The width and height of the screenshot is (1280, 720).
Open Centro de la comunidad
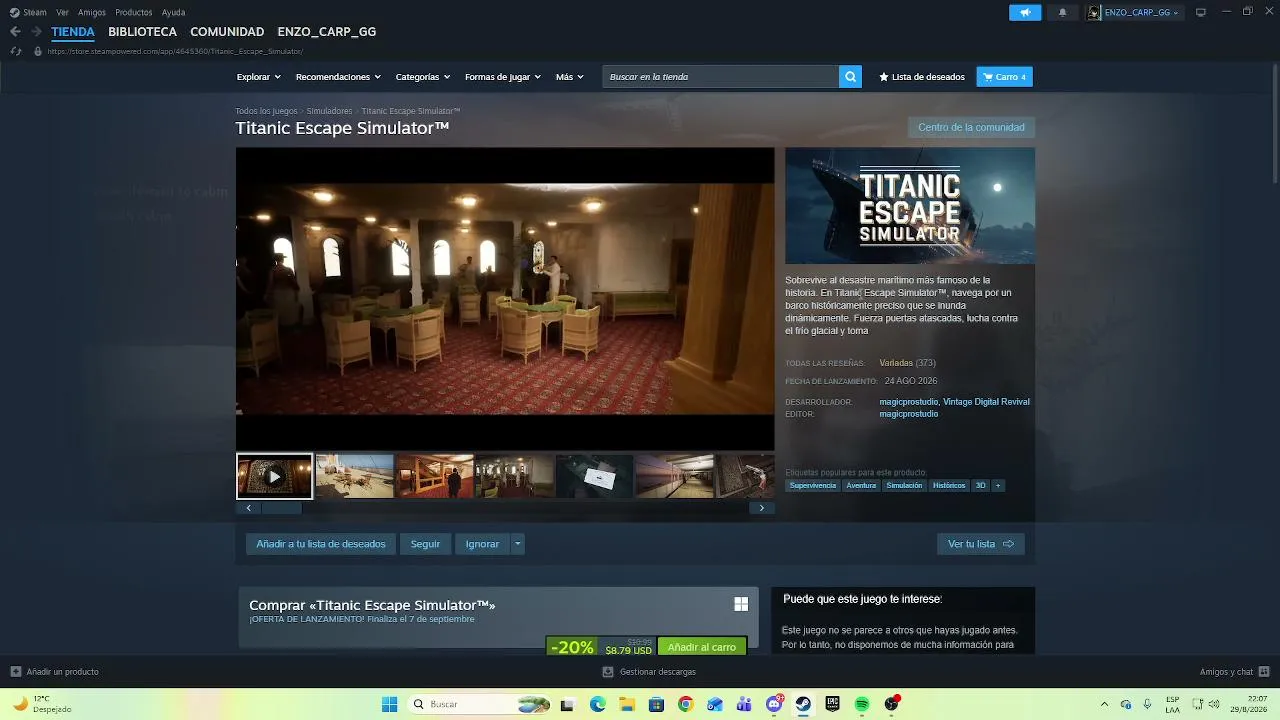[971, 127]
